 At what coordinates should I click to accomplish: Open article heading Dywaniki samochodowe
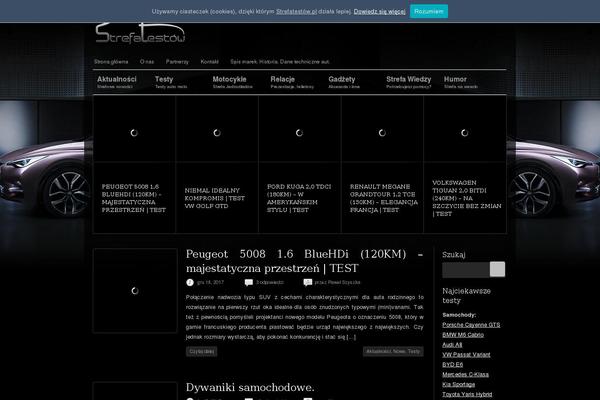pyautogui.click(x=250, y=387)
